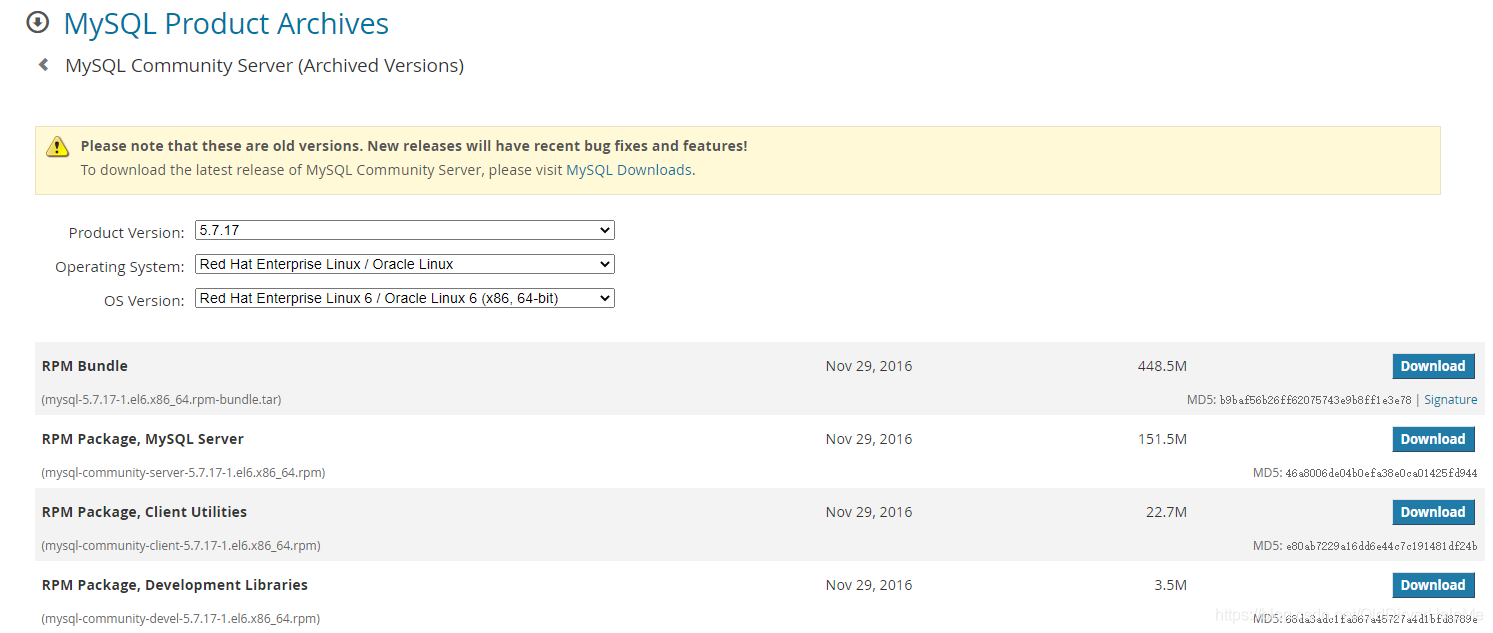The image size is (1493, 633).
Task: Click the 151.5M size value
Action: pos(1162,439)
